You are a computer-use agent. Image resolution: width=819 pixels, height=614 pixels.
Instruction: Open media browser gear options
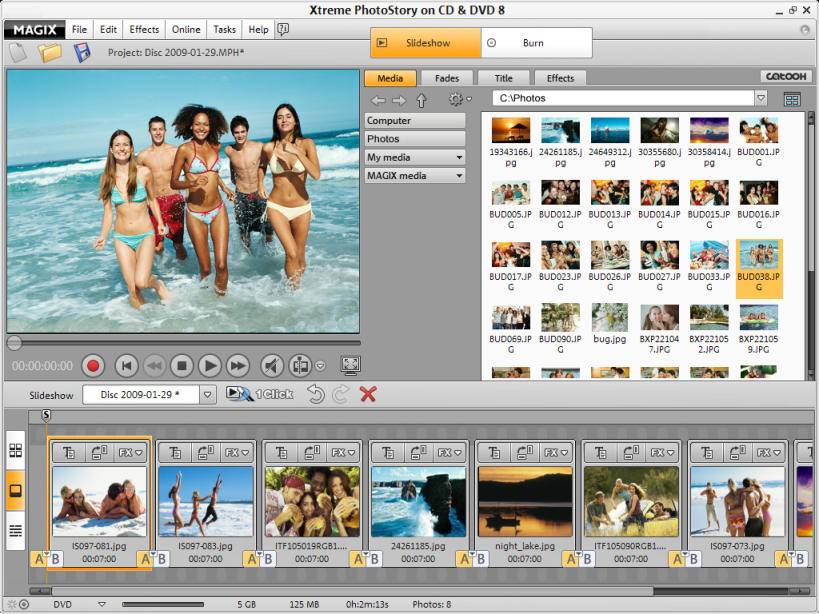click(455, 99)
